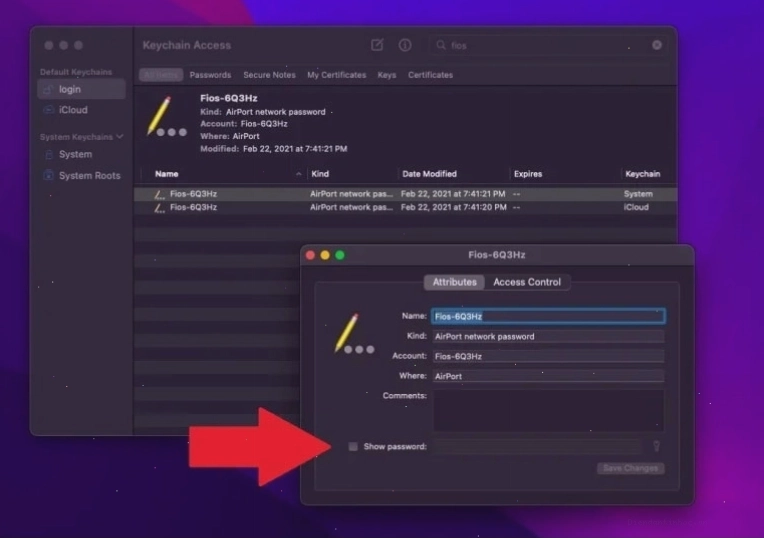
Task: Close the Fios-6Q3Hz dialog with red button
Action: pos(310,255)
